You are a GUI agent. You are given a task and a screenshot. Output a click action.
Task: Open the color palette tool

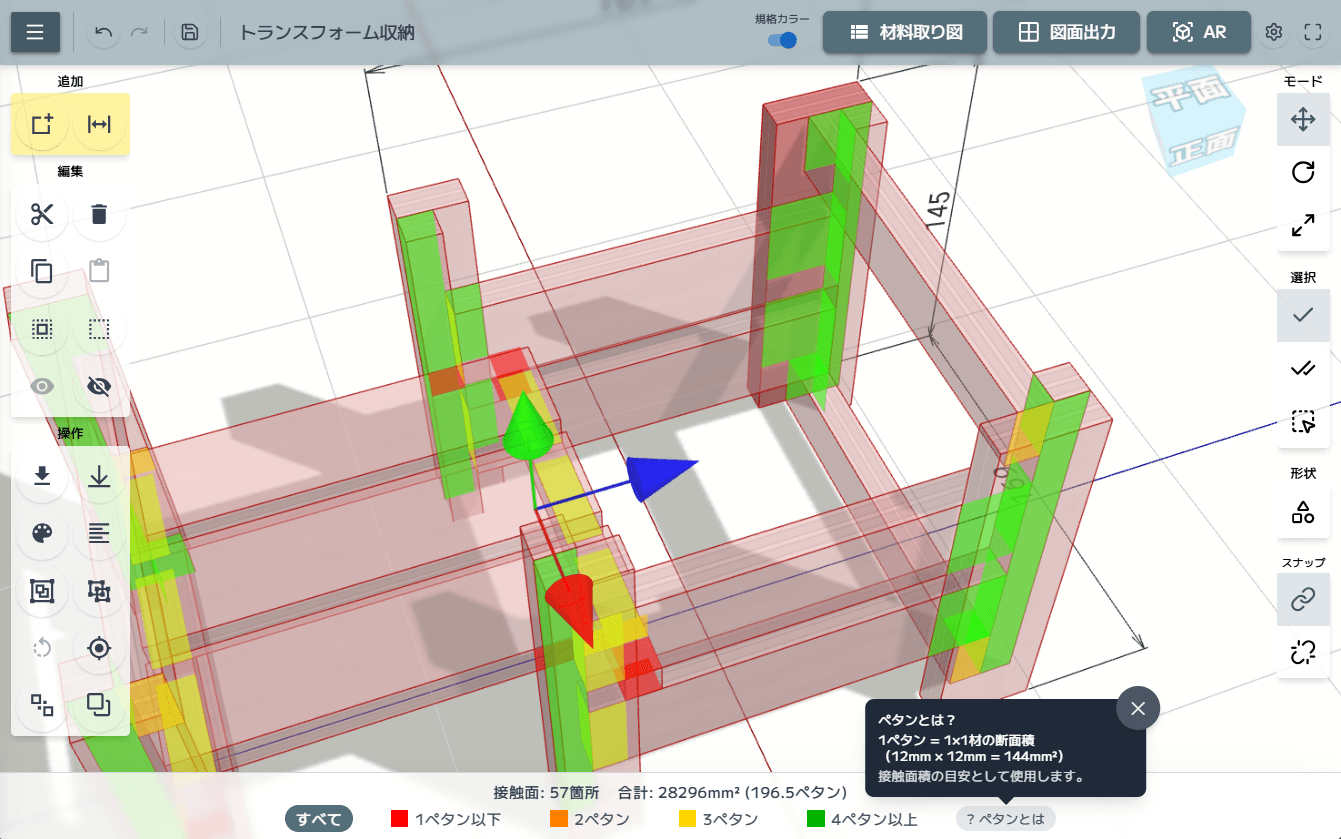click(42, 533)
